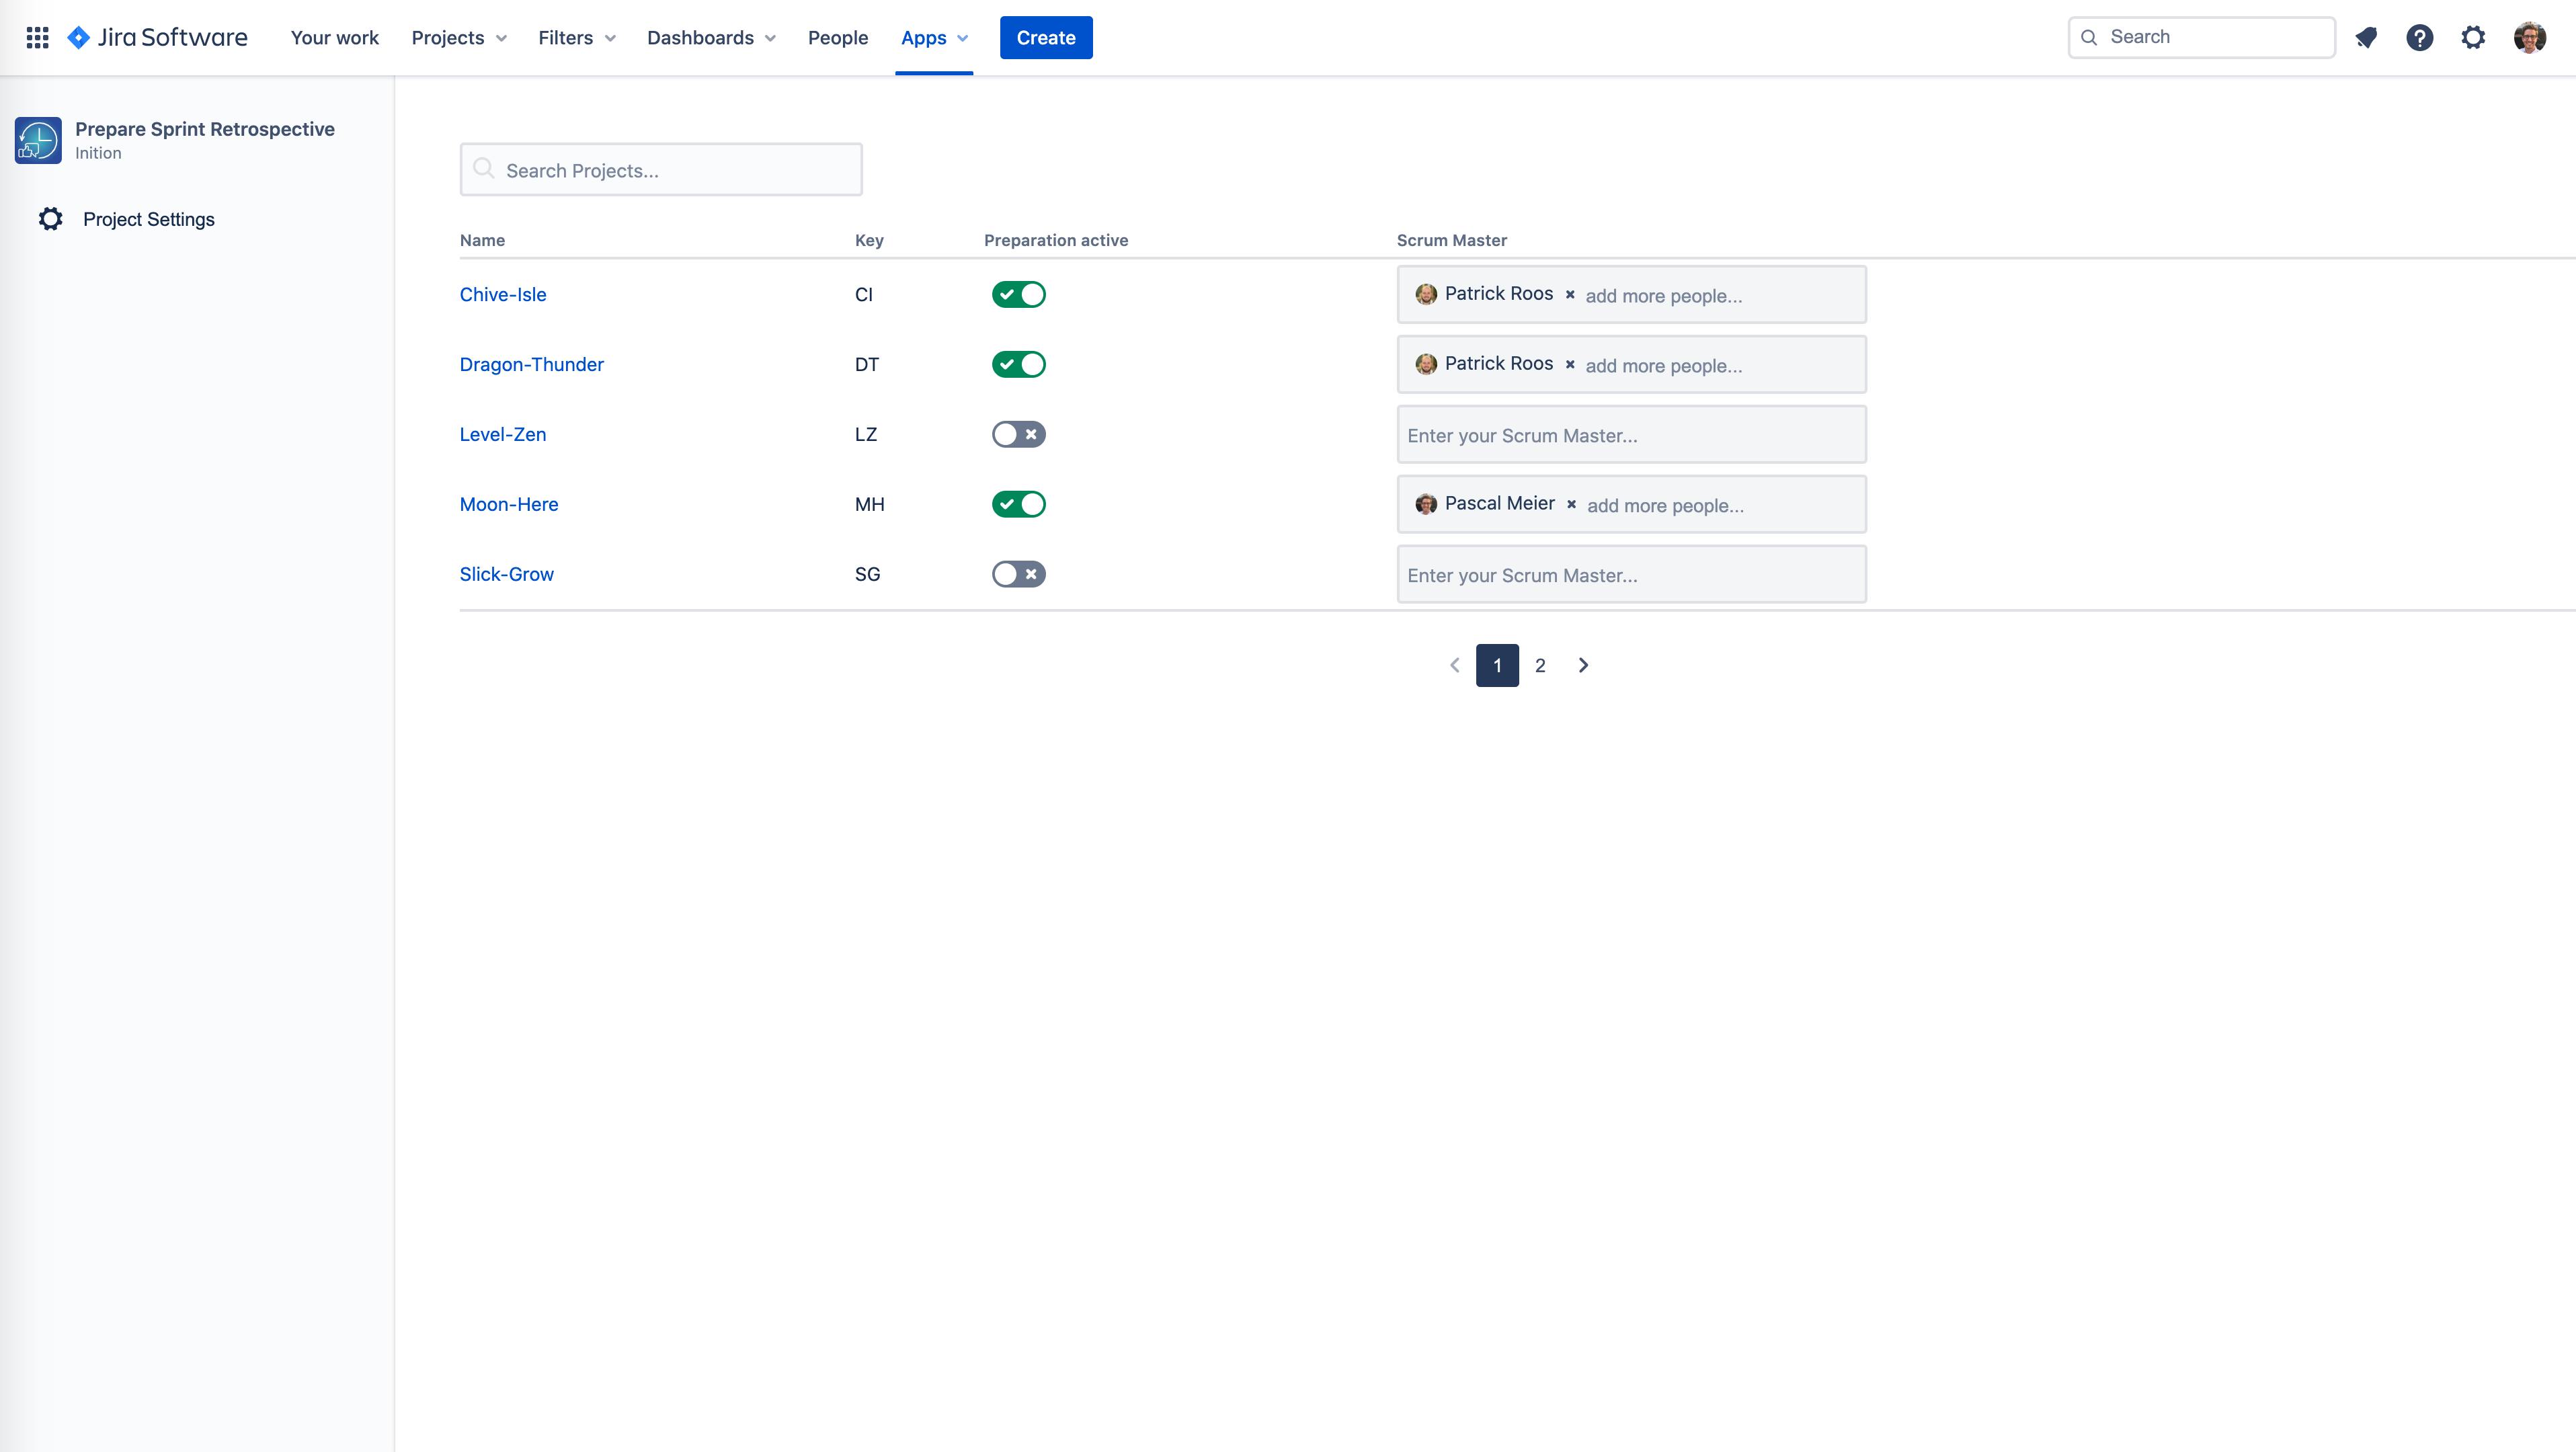Viewport: 2576px width, 1452px height.
Task: Disable preparation for Chive-Isle
Action: 1018,294
